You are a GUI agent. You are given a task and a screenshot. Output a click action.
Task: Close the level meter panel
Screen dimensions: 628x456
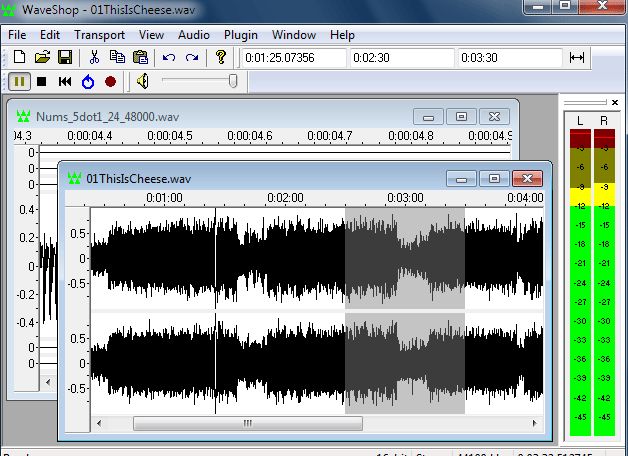coord(615,102)
